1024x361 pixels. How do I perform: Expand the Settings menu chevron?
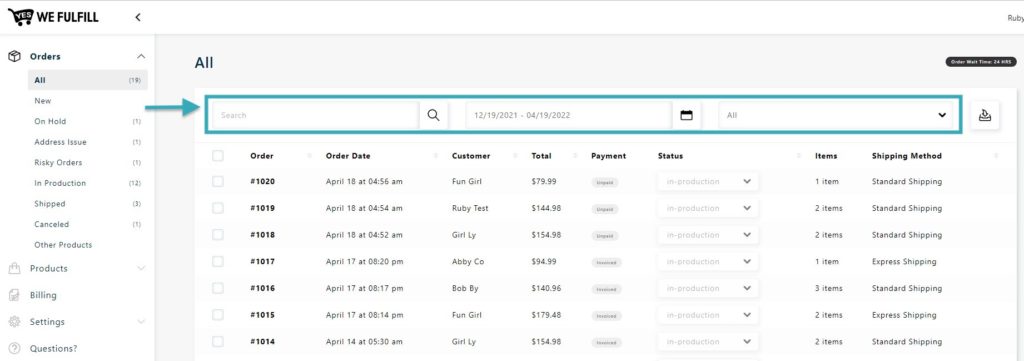tap(141, 322)
